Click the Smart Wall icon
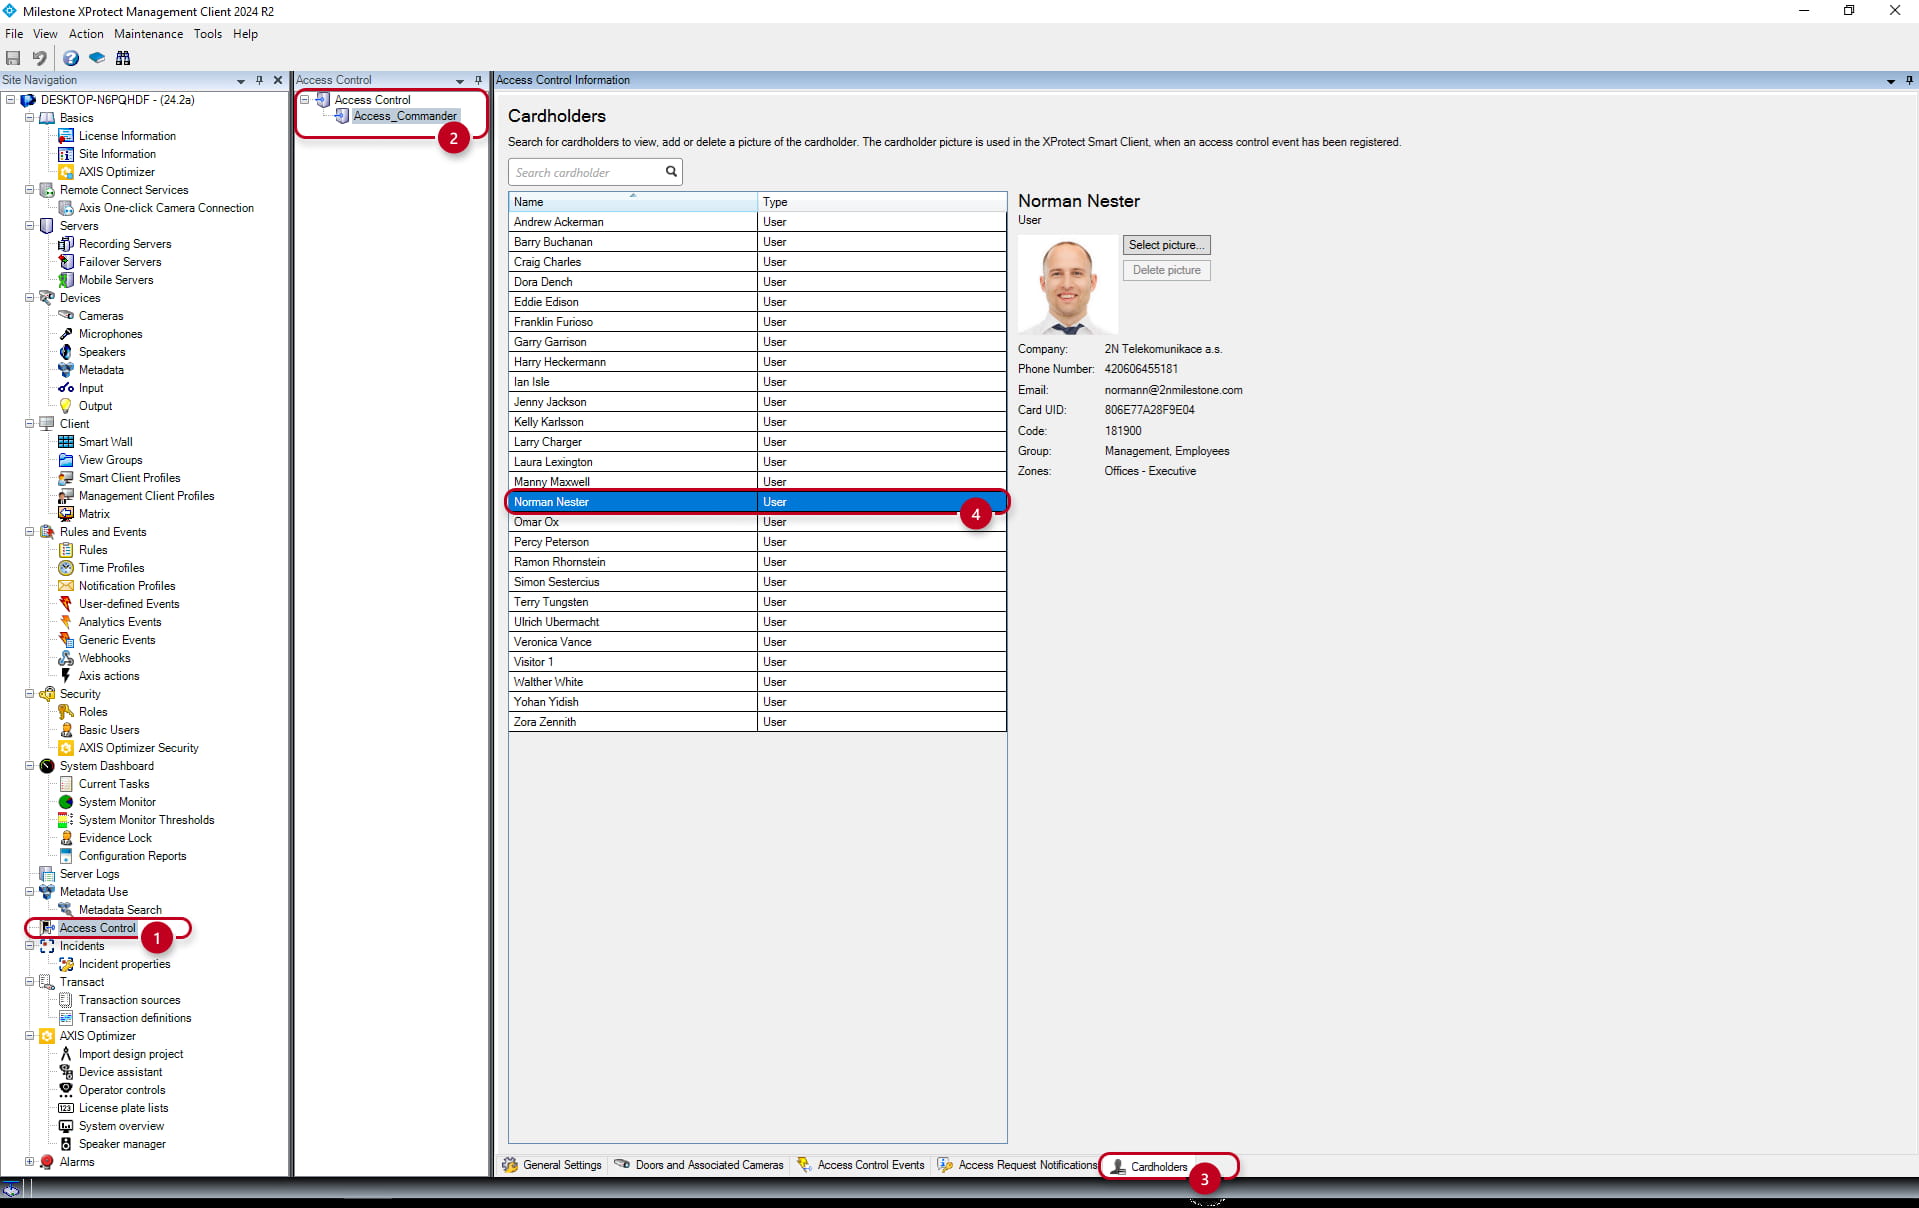The width and height of the screenshot is (1919, 1208). point(66,442)
